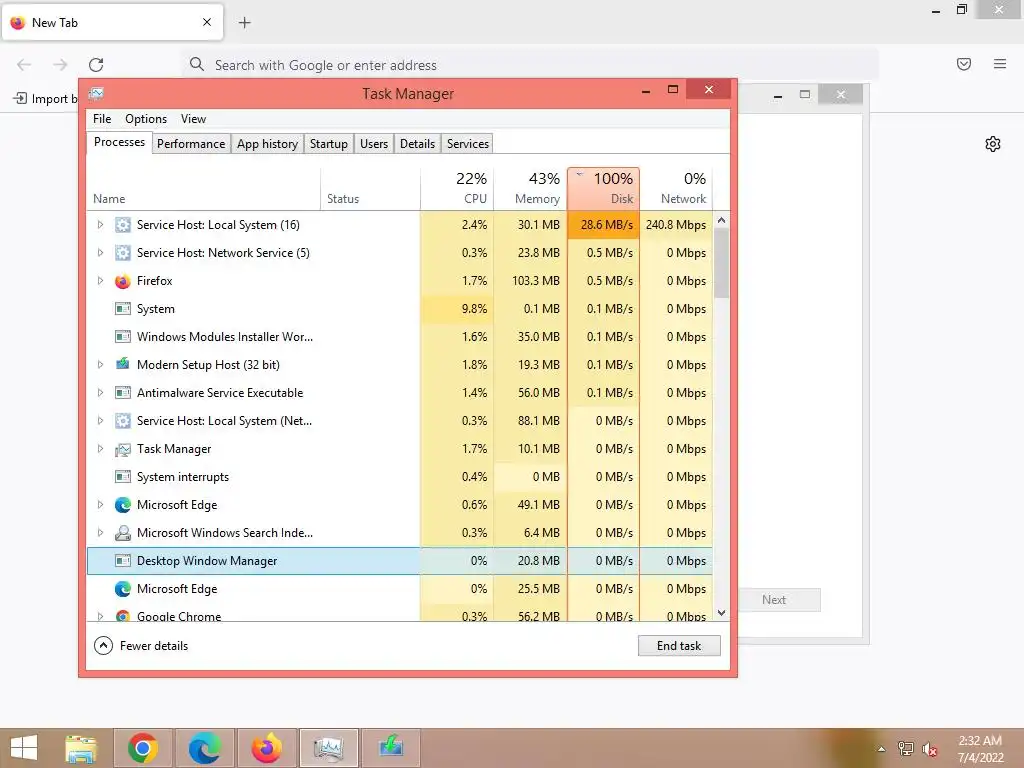
Task: Click the Task Manager taskbar icon
Action: click(x=328, y=748)
